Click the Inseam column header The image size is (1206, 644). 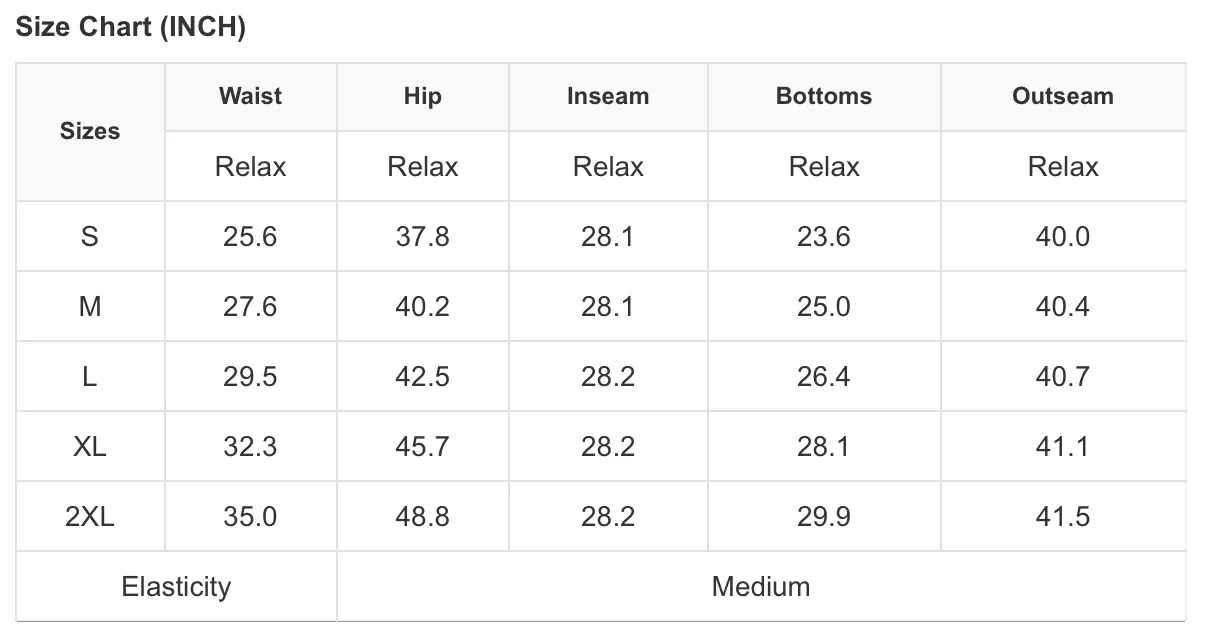pyautogui.click(x=608, y=96)
